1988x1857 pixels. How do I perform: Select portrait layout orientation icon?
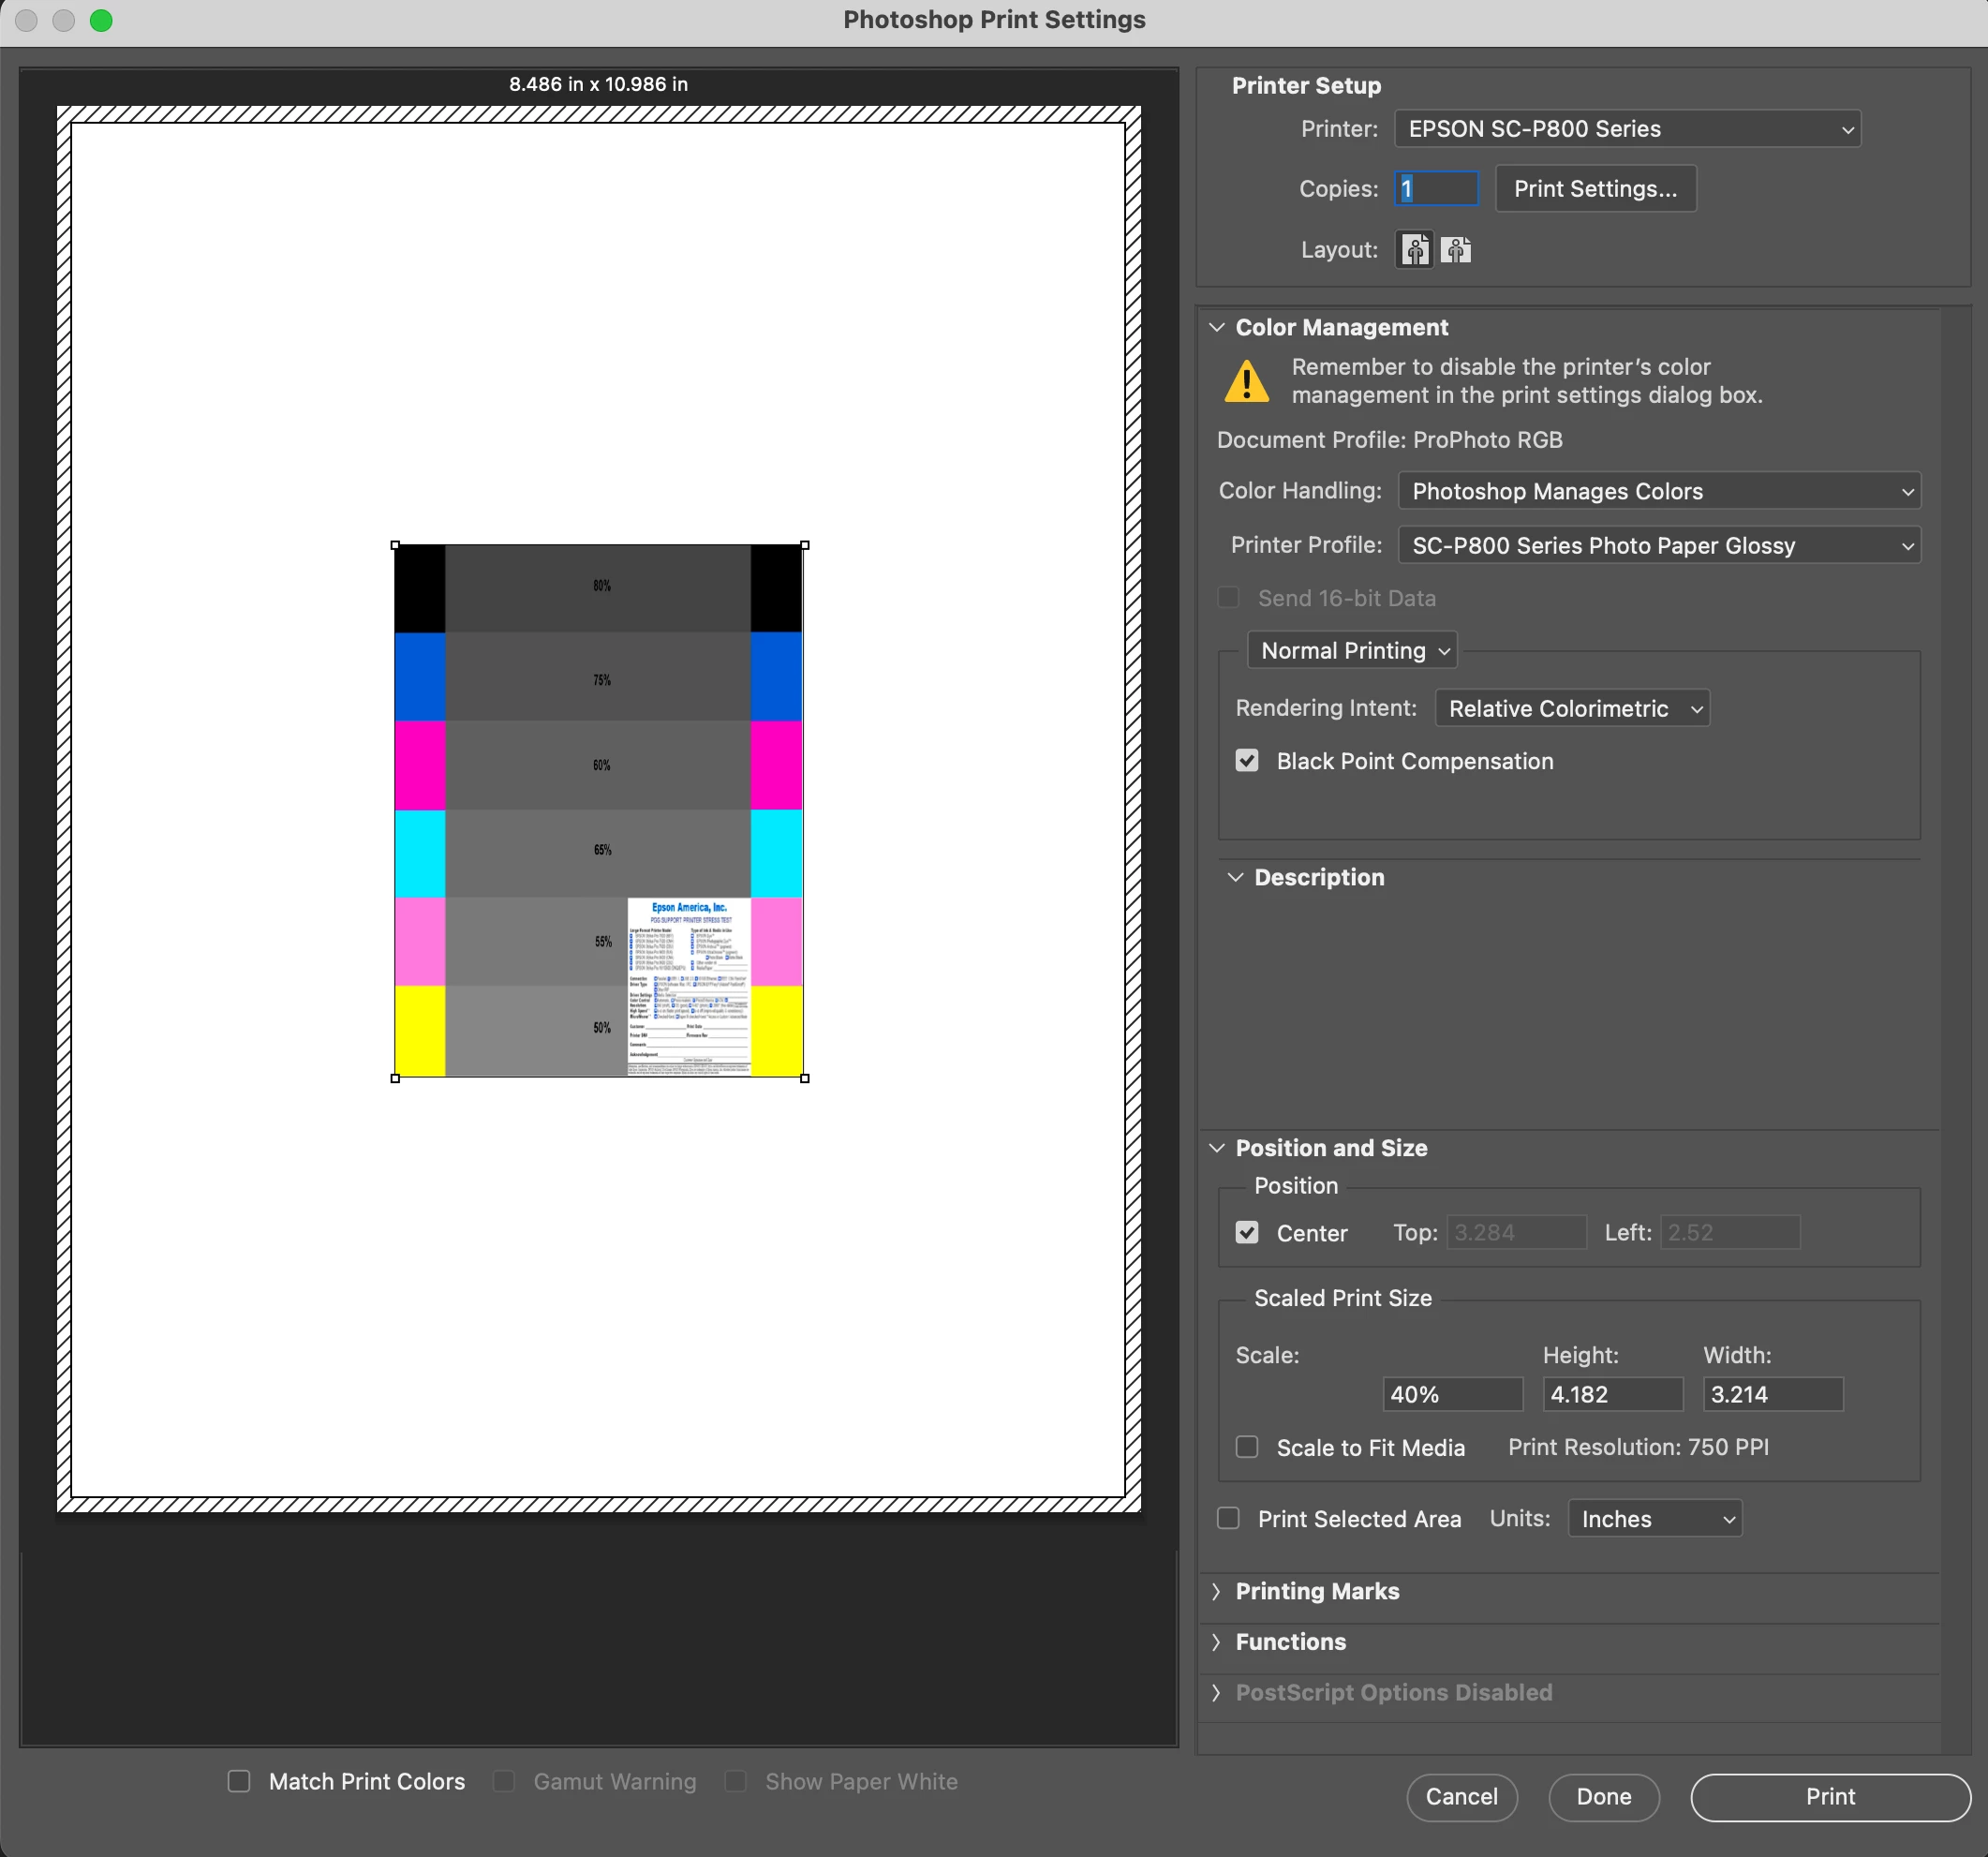1413,249
